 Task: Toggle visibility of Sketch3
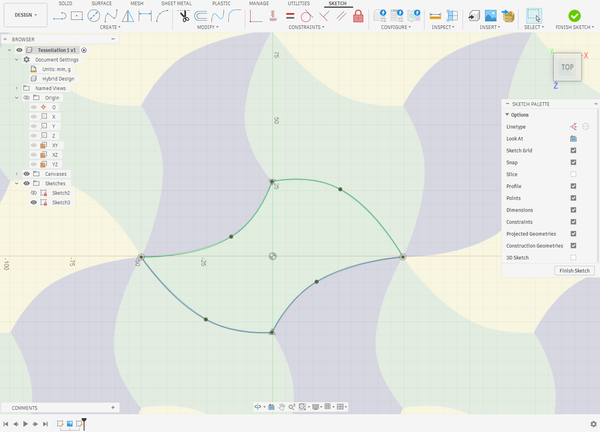click(x=34, y=202)
